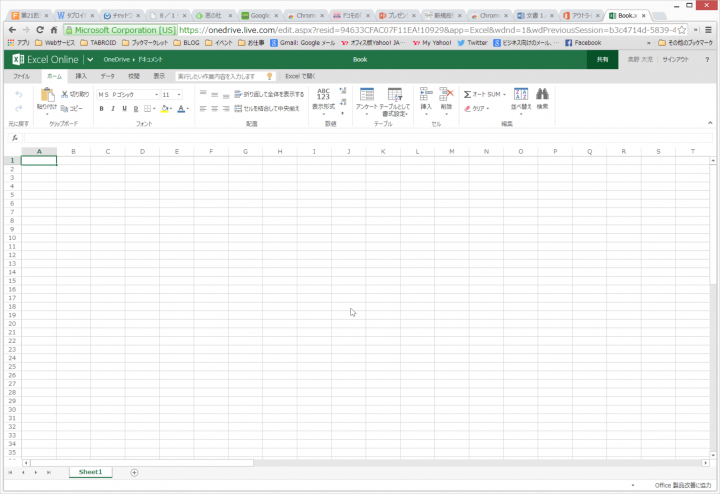Align cell content to bottom
Image resolution: width=720 pixels, height=494 pixels.
point(226,94)
